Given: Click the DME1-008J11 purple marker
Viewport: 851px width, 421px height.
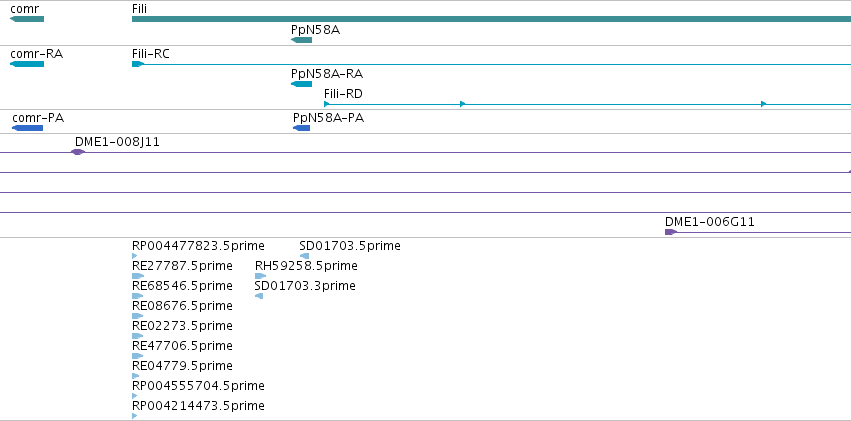Looking at the screenshot, I should (78, 152).
